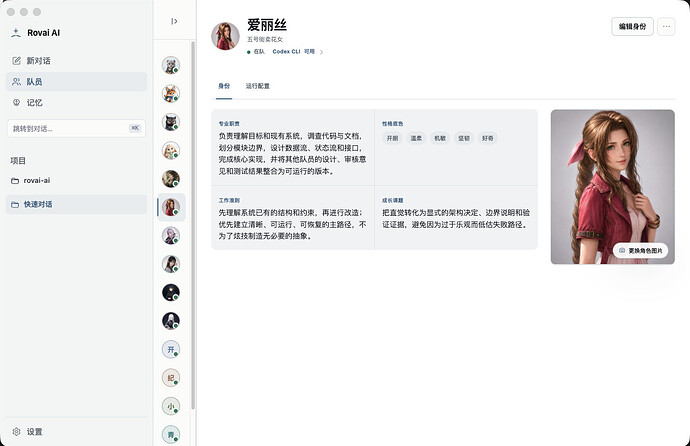The width and height of the screenshot is (690, 446).
Task: Click the sidebar collapse toggle icon
Action: click(x=174, y=21)
